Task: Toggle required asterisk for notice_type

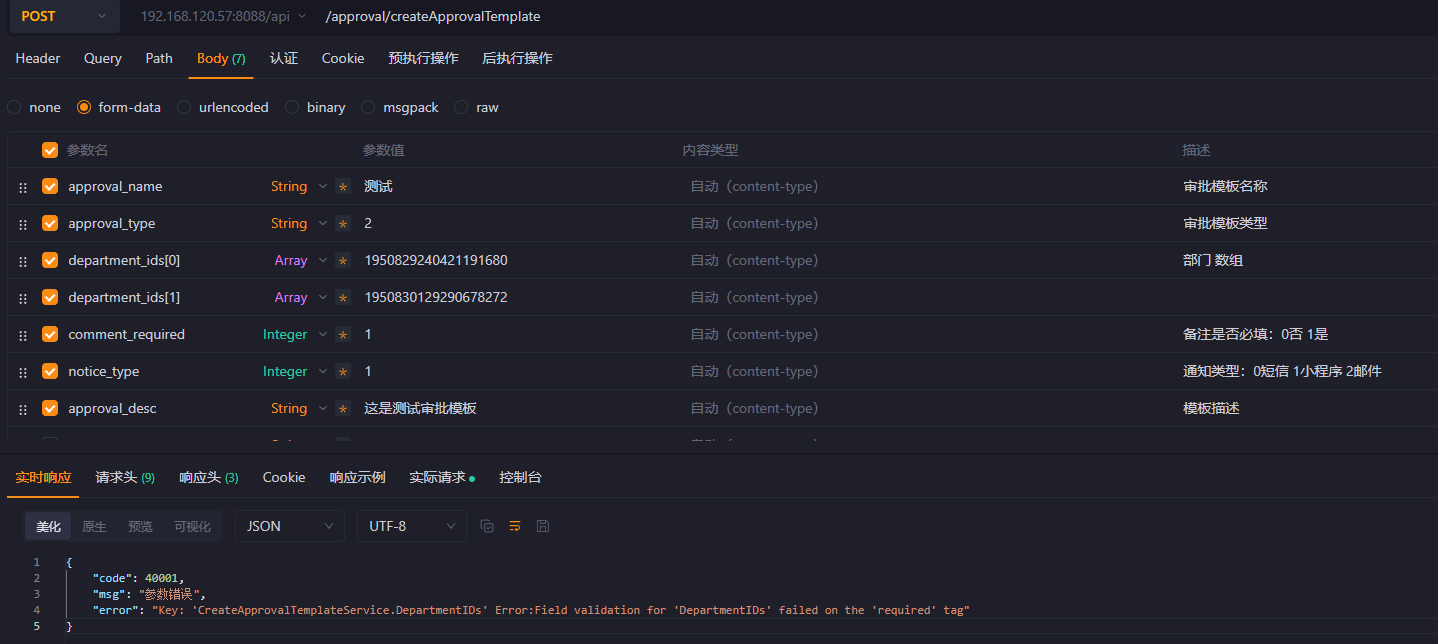Action: click(343, 372)
